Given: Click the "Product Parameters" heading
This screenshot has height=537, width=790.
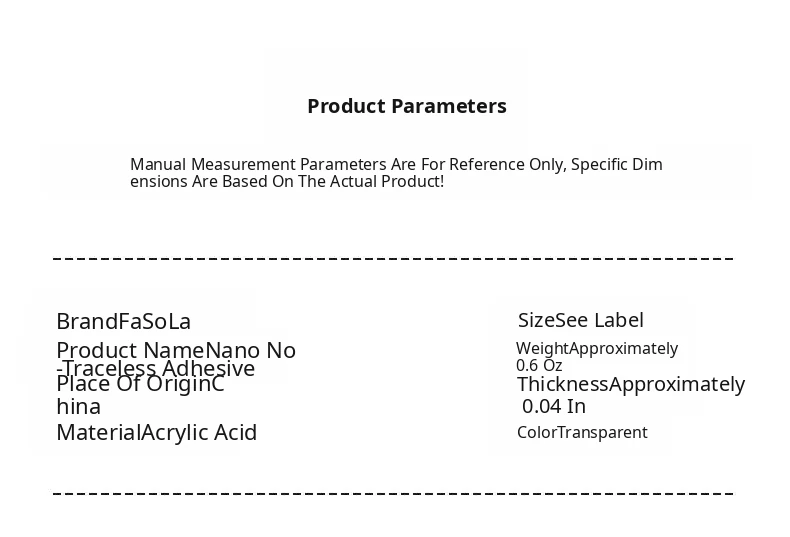Looking at the screenshot, I should point(406,106).
